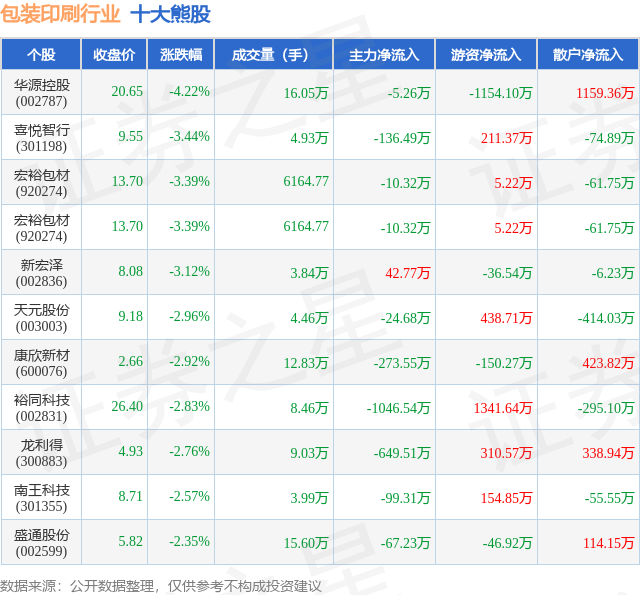640x595 pixels.
Task: Click the 游资净流入 column header
Action: tap(486, 54)
